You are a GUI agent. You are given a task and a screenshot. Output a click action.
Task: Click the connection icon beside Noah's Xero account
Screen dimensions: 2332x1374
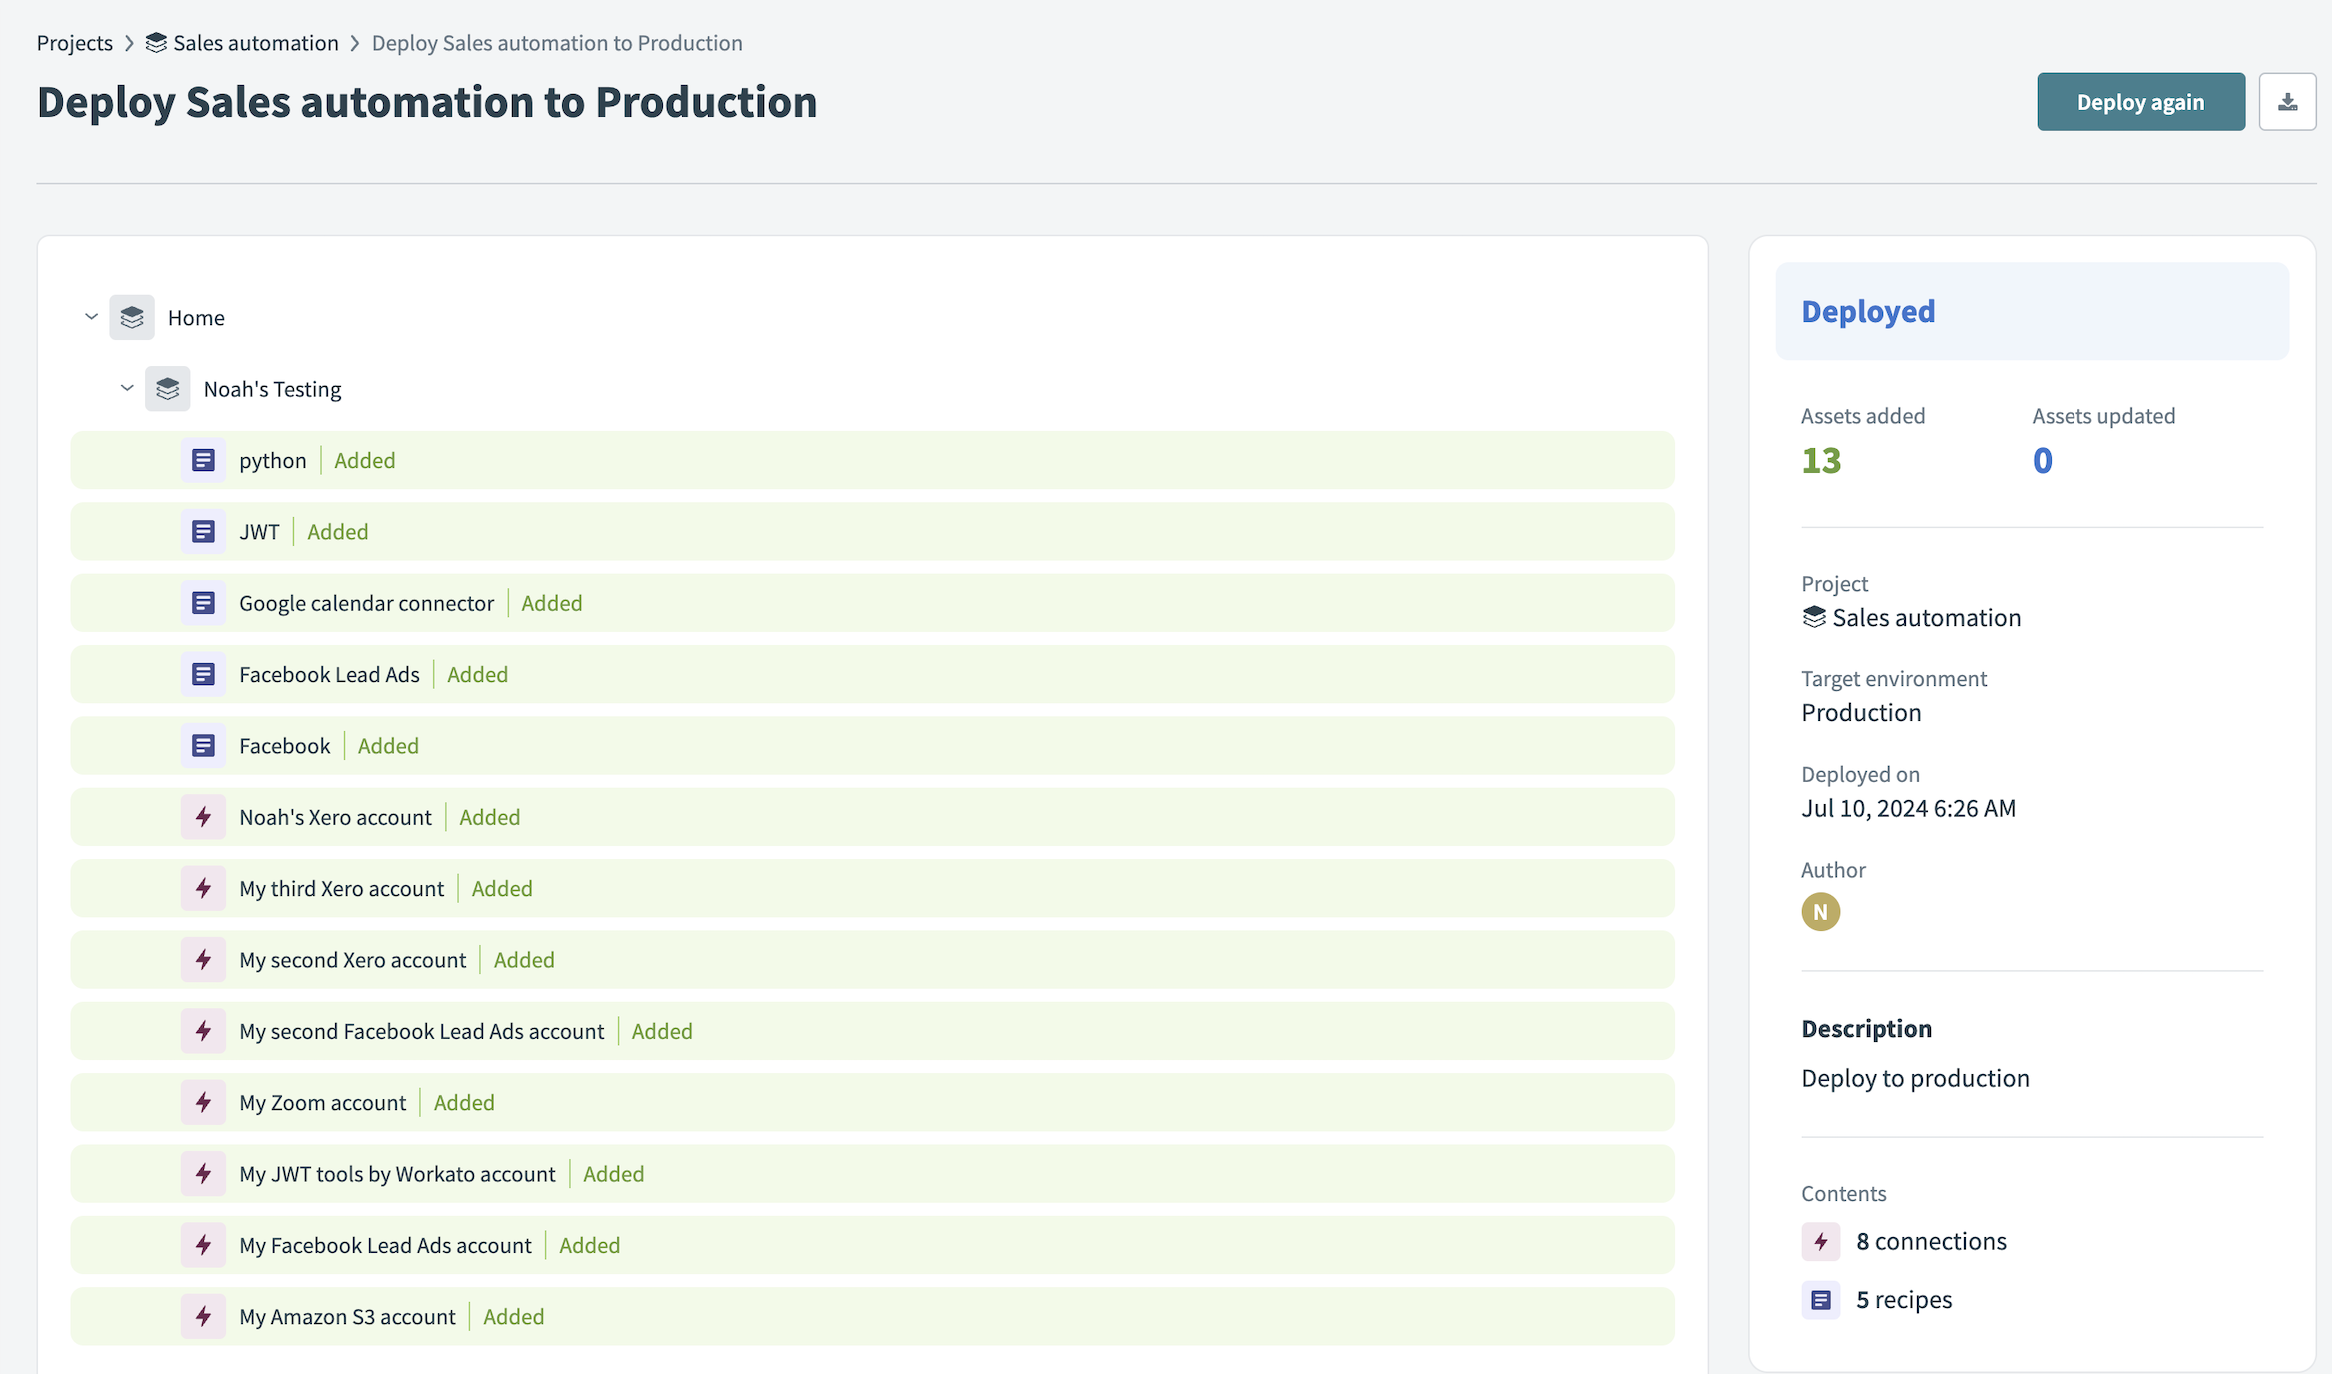click(203, 816)
